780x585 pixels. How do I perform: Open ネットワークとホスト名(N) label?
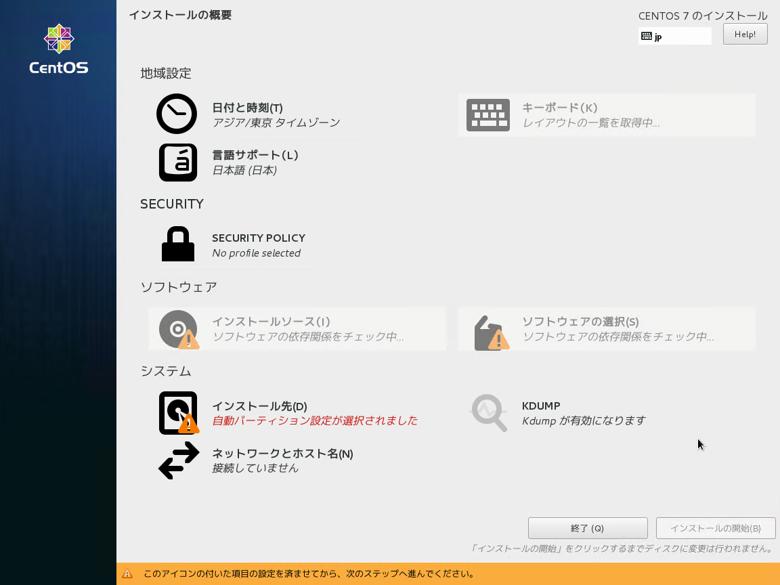pyautogui.click(x=283, y=453)
